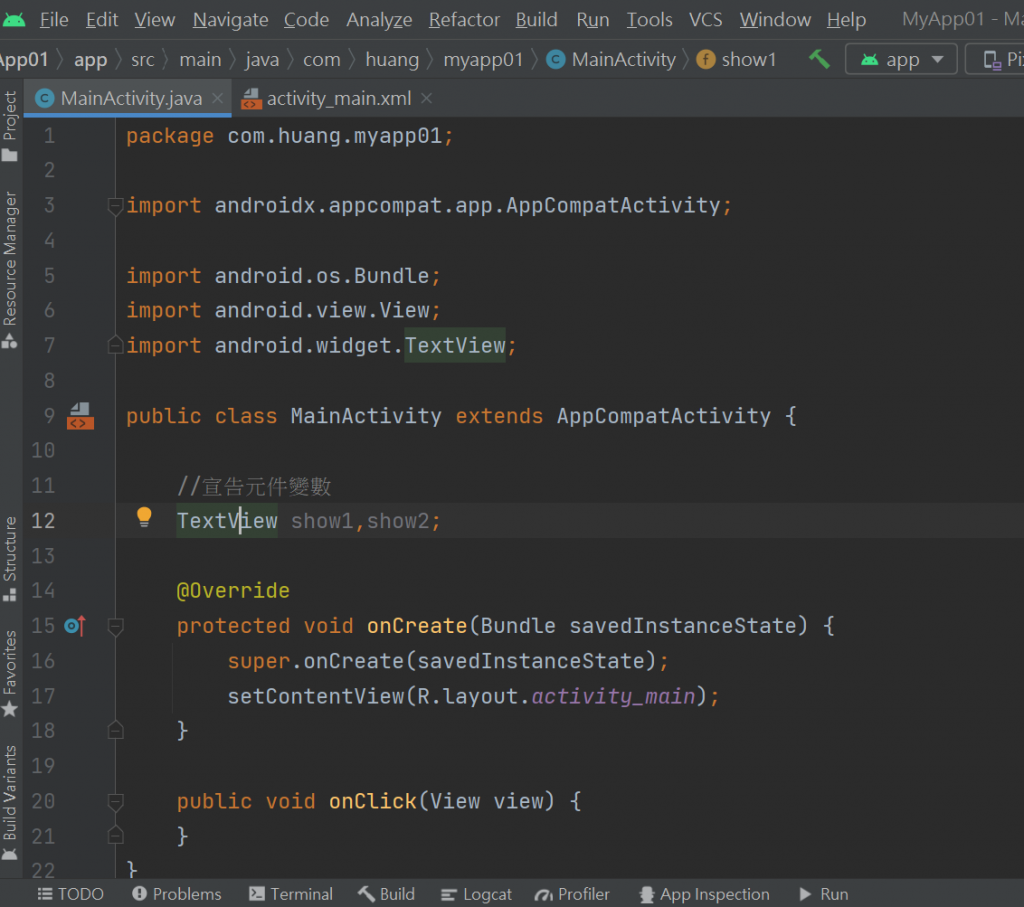Click the @Override annotation
This screenshot has width=1024, height=907.
click(x=233, y=590)
